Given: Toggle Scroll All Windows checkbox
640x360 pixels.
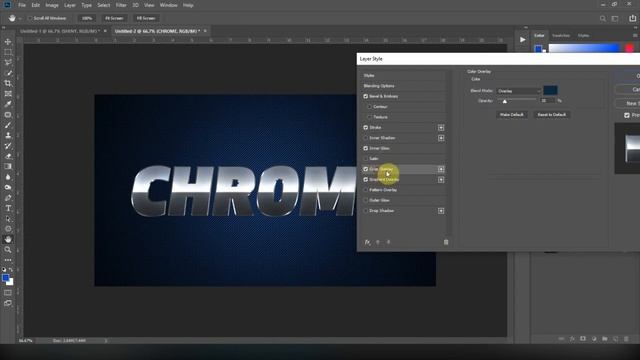Looking at the screenshot, I should [29, 18].
